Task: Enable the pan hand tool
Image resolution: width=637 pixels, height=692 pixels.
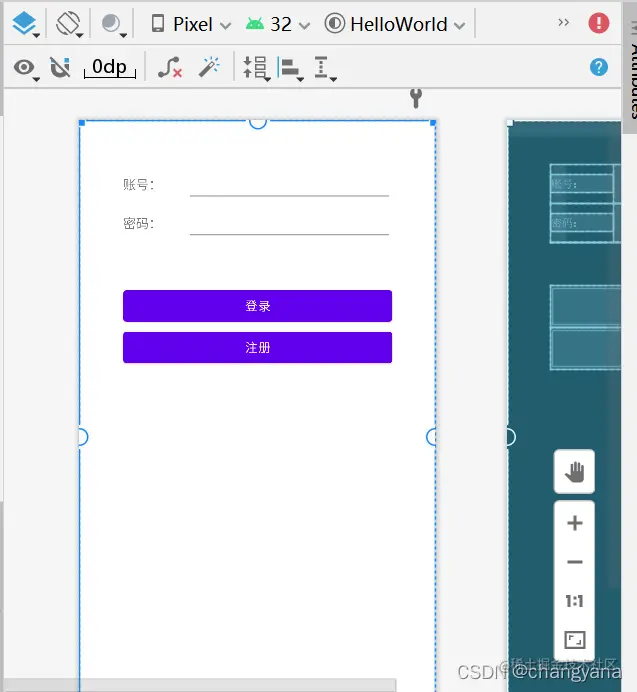Action: coord(574,472)
